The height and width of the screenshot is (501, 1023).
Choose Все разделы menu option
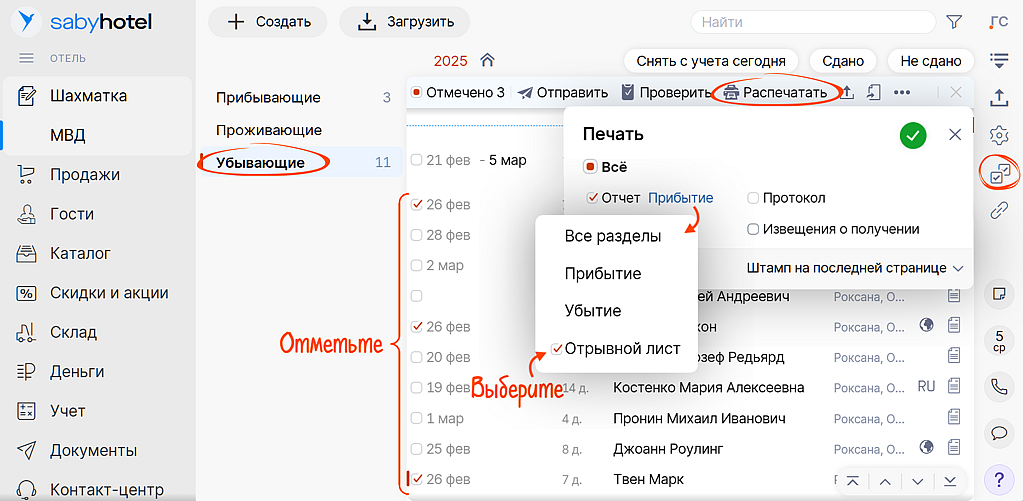point(612,236)
